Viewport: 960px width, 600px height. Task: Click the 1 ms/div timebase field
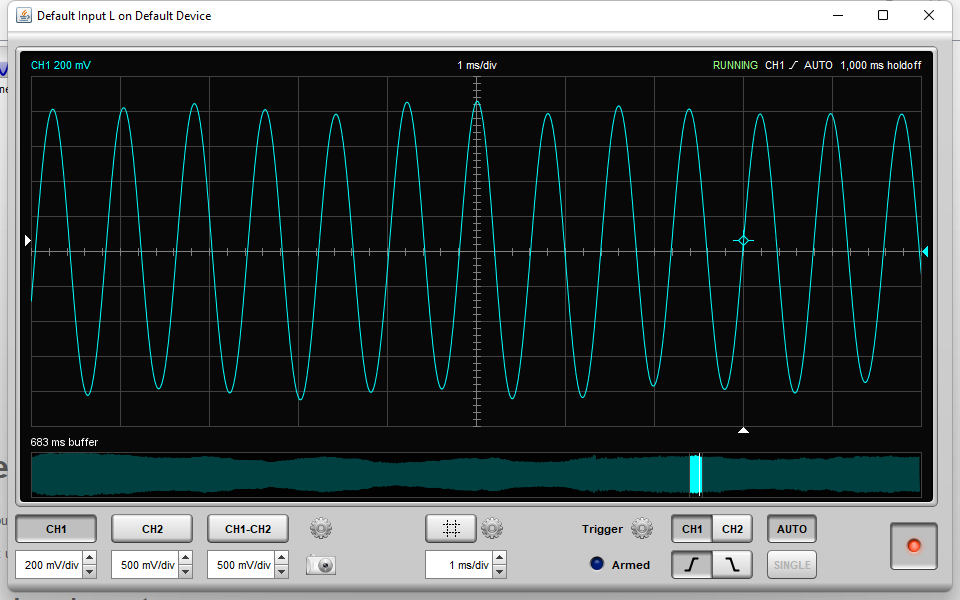tap(460, 564)
